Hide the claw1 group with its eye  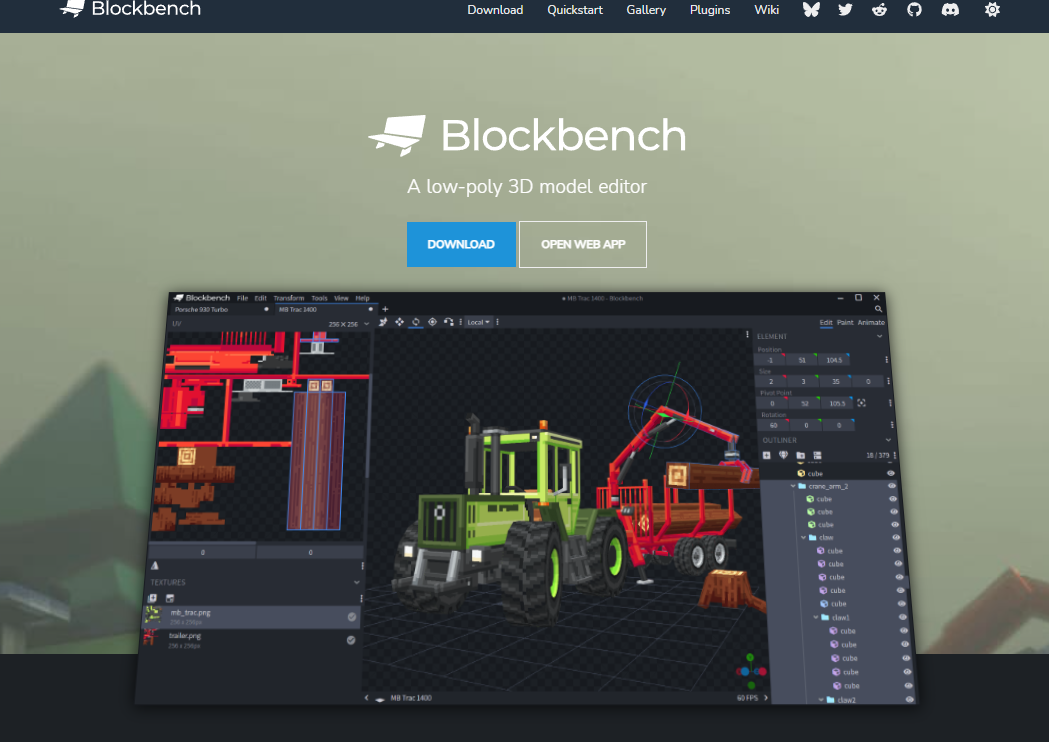[902, 618]
